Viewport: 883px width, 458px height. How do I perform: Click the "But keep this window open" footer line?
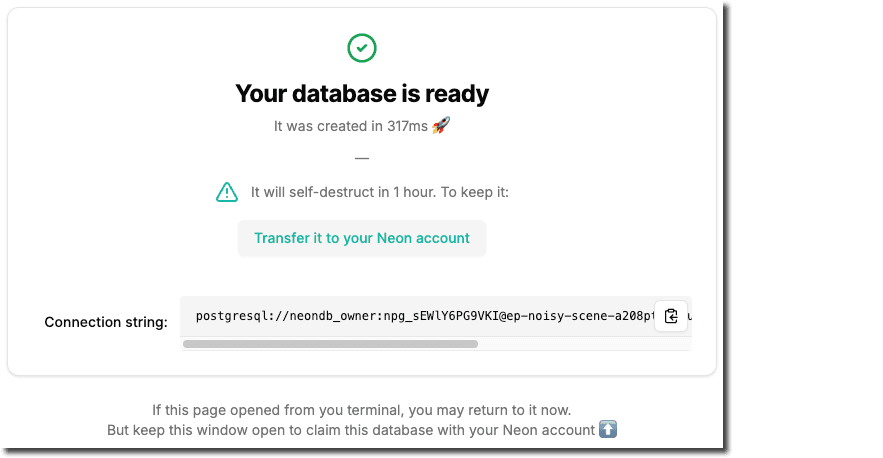pos(350,430)
